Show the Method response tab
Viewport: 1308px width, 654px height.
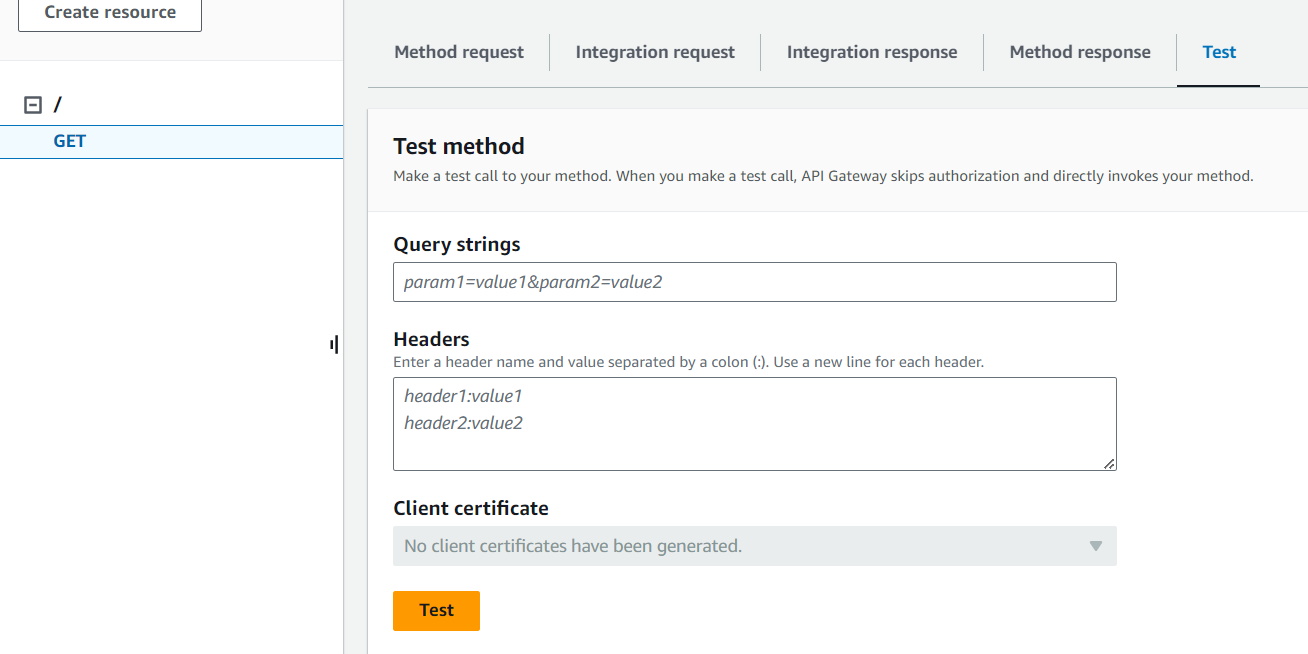click(x=1080, y=52)
